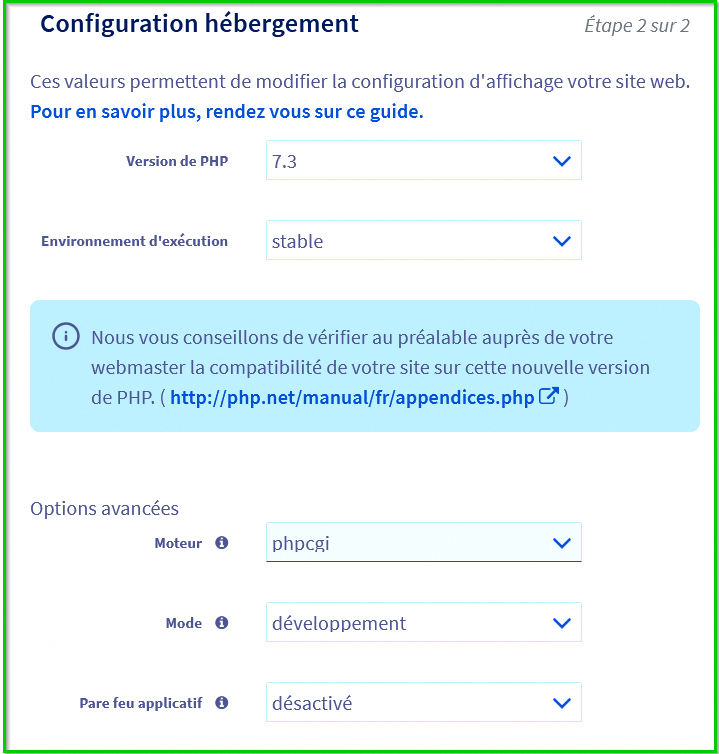Open the Moteur dropdown showing phpcgi
Image resolution: width=719 pixels, height=754 pixels.
pyautogui.click(x=410, y=543)
